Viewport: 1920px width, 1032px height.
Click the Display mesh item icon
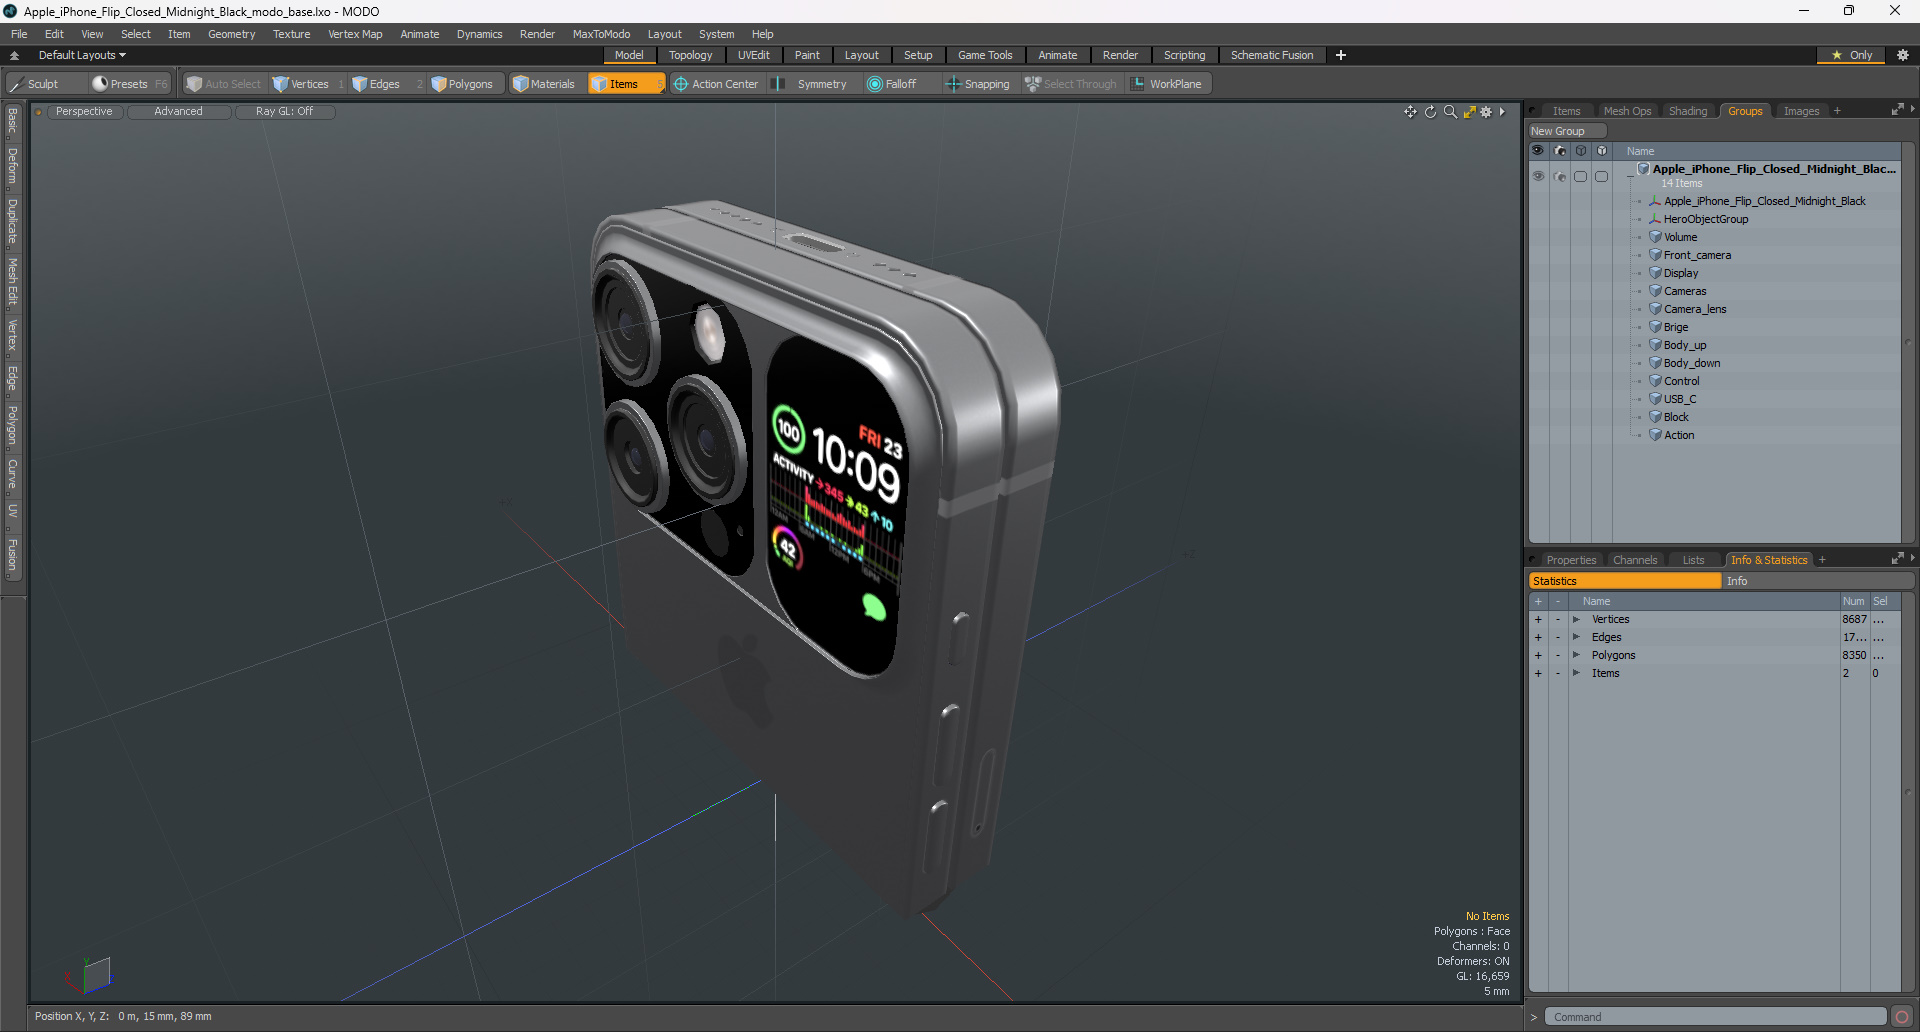(1655, 273)
